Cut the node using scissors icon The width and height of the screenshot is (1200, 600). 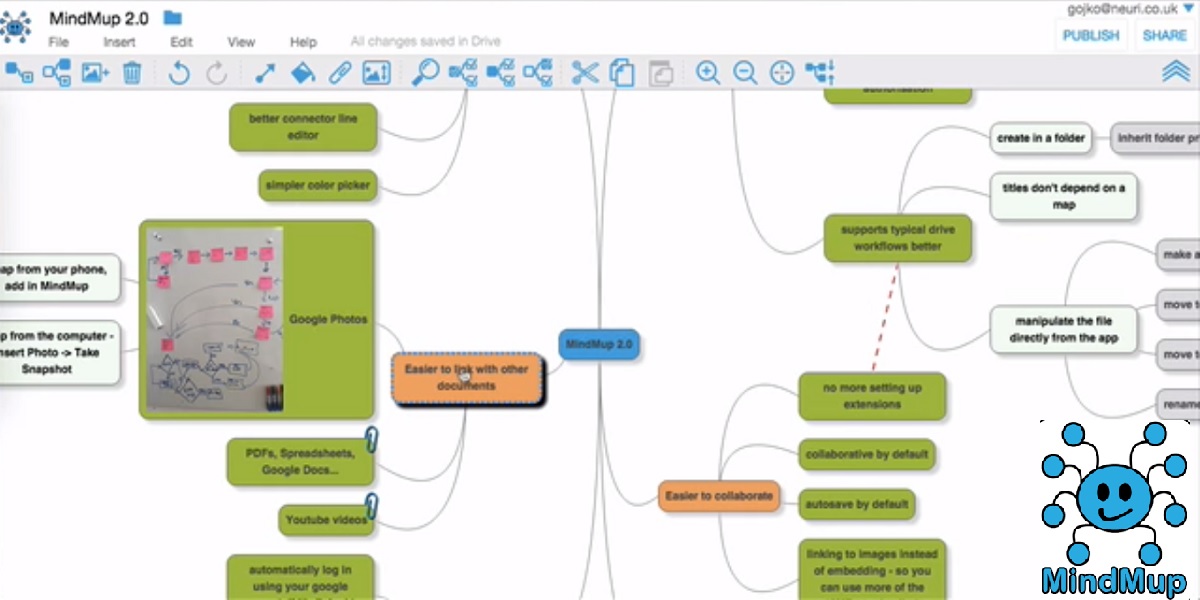585,73
